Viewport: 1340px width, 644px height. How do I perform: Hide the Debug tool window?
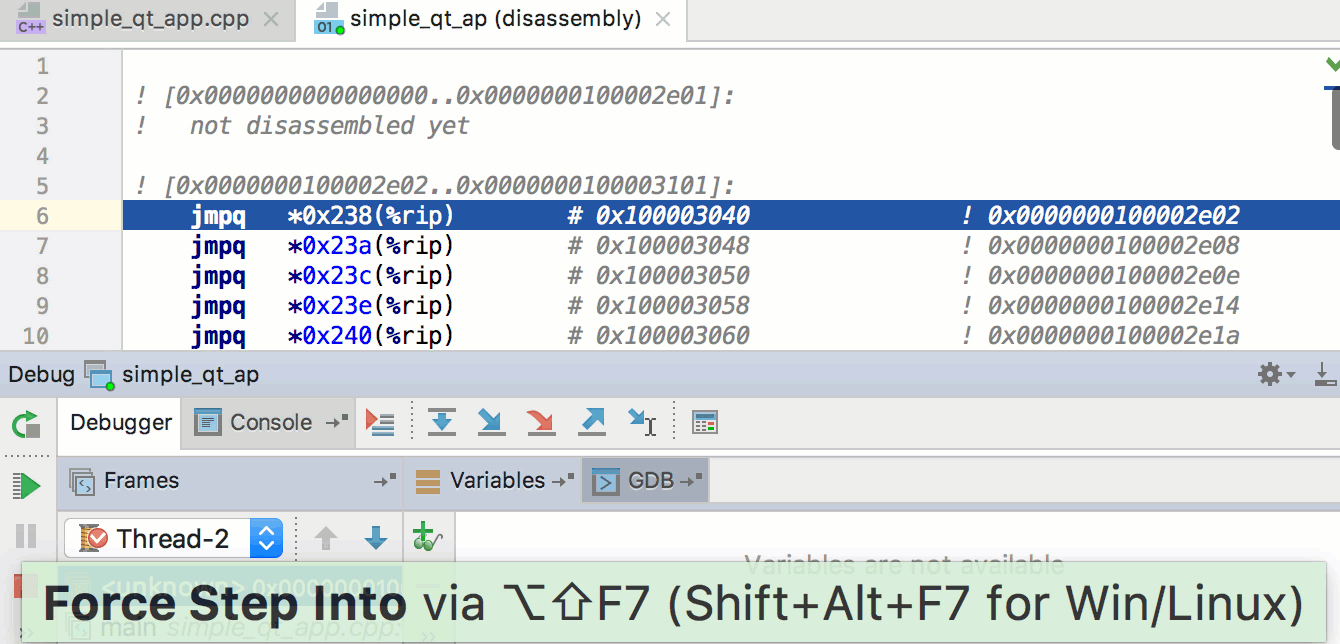[1325, 375]
